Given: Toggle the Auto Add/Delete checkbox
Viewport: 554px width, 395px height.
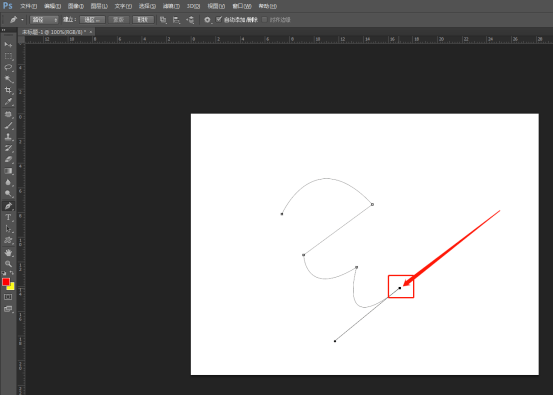Looking at the screenshot, I should tap(219, 19).
